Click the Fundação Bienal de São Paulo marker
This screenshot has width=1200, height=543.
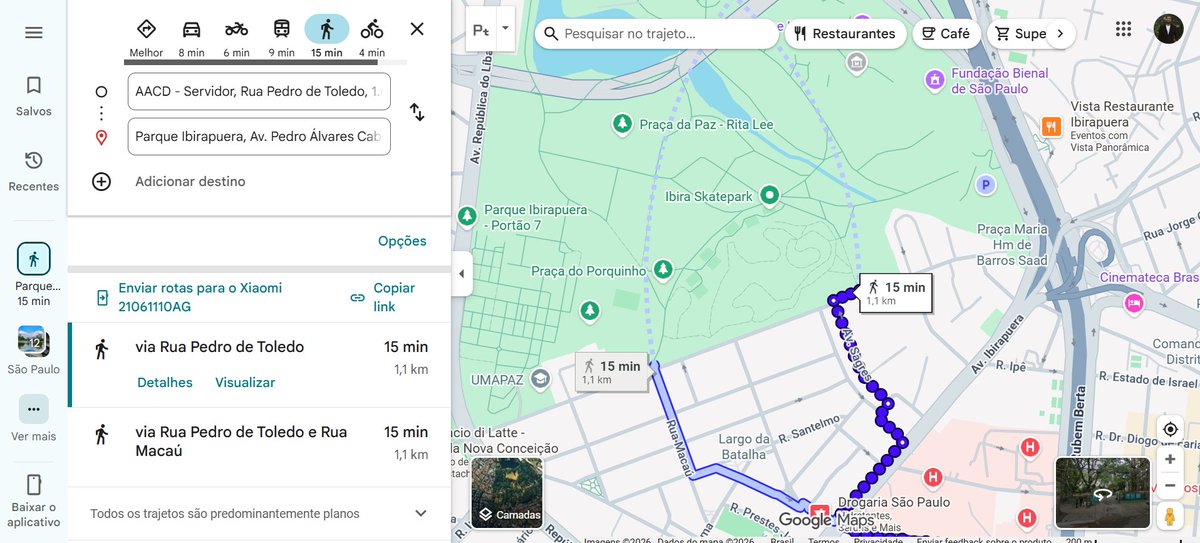tap(935, 79)
